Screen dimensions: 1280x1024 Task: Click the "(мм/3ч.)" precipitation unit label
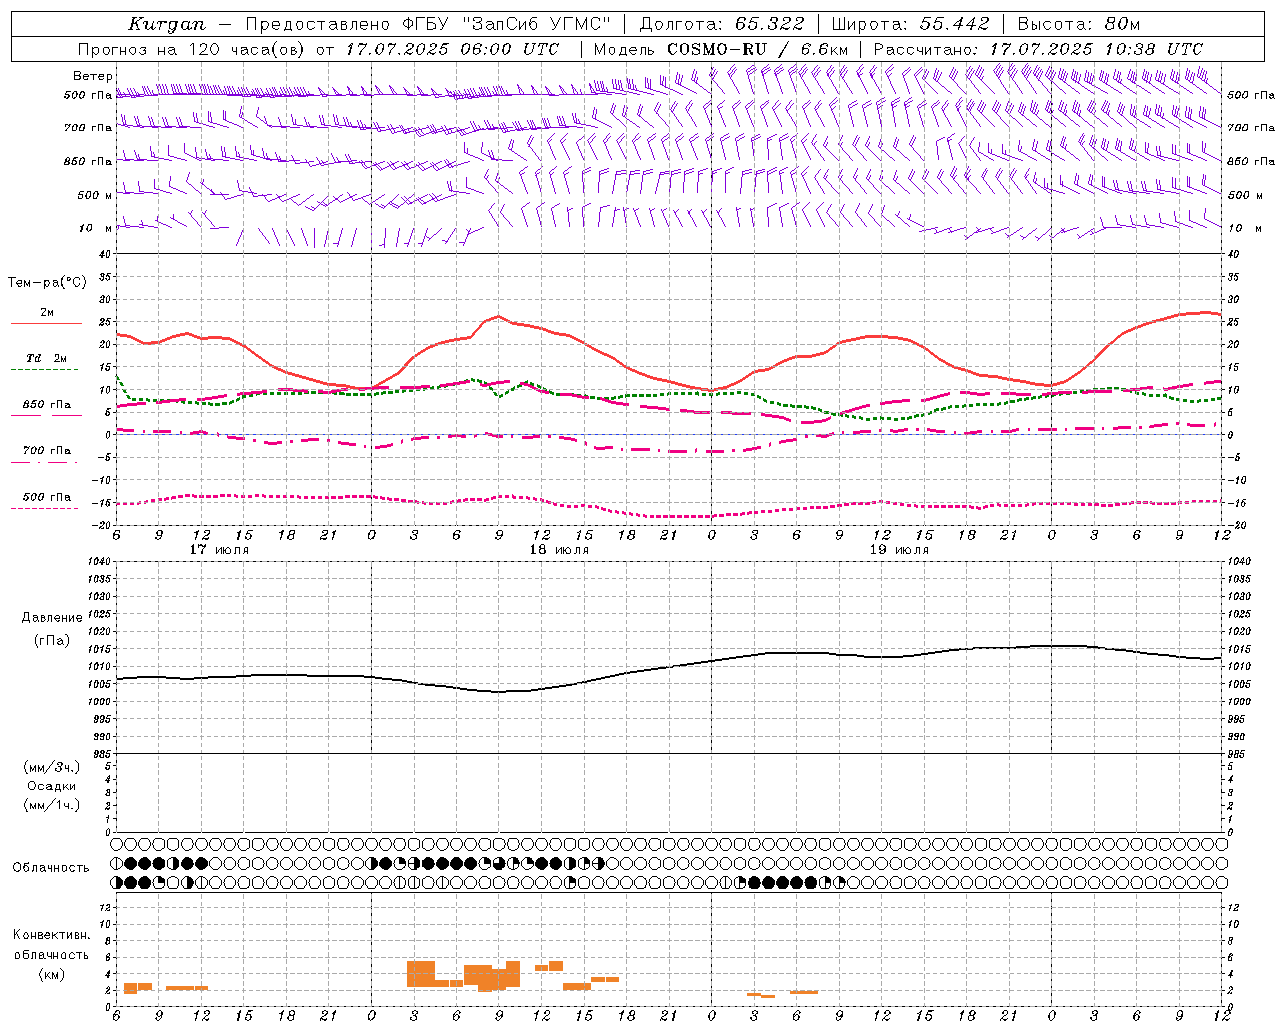[x=52, y=767]
